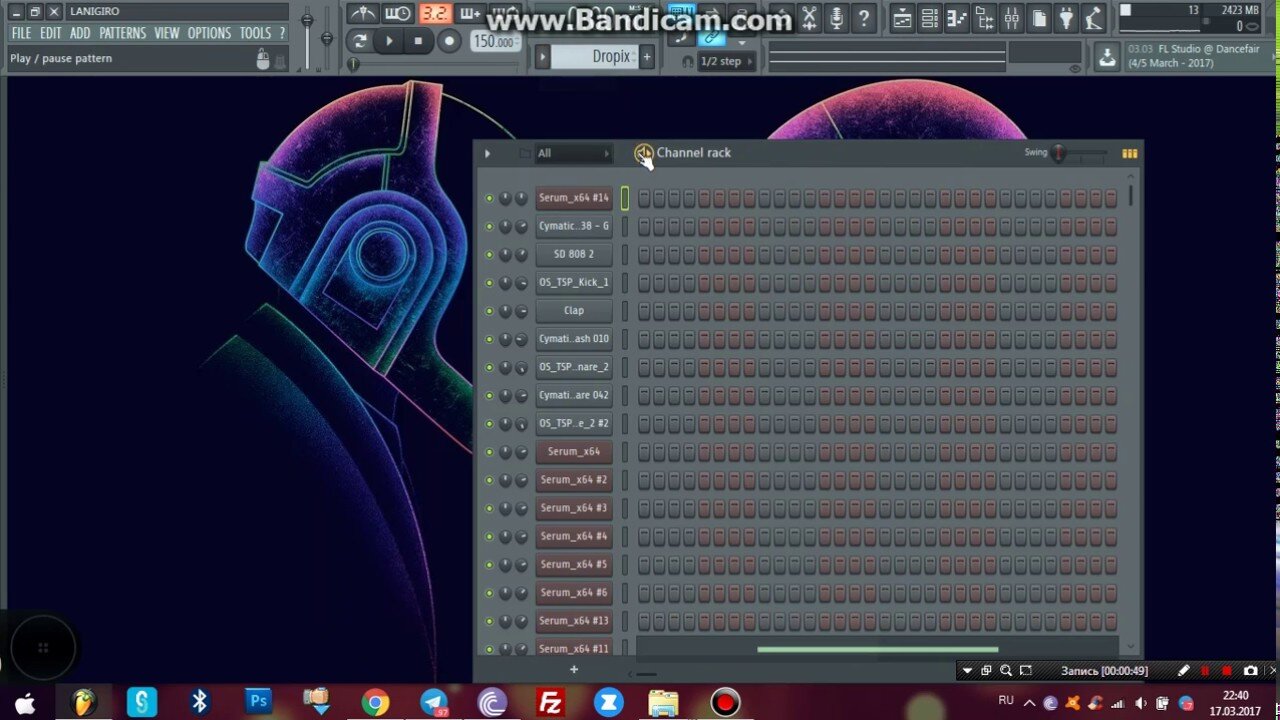Click the Bandicam pencil draw icon

(x=1183, y=671)
